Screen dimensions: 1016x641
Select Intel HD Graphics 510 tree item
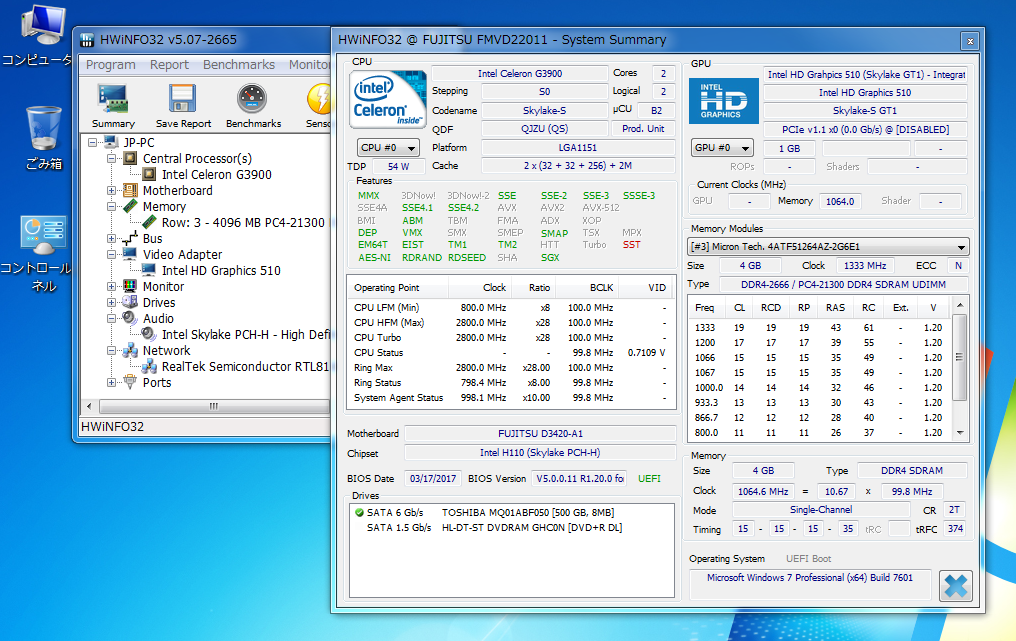click(220, 271)
